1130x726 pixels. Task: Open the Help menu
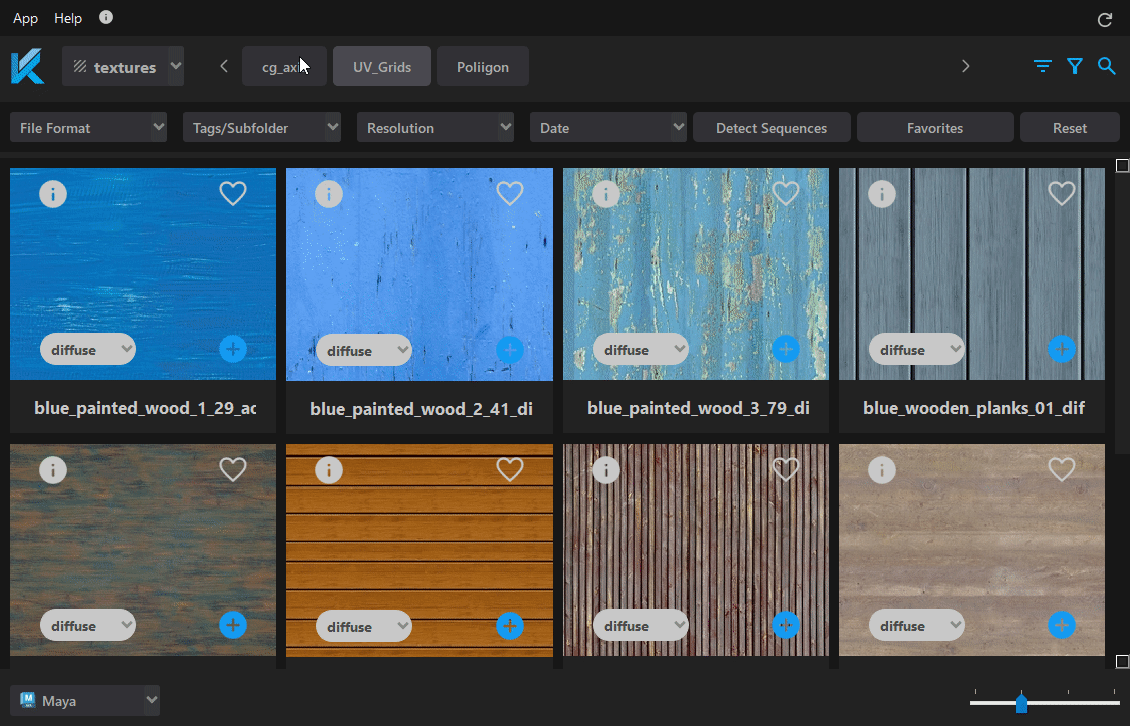tap(68, 18)
